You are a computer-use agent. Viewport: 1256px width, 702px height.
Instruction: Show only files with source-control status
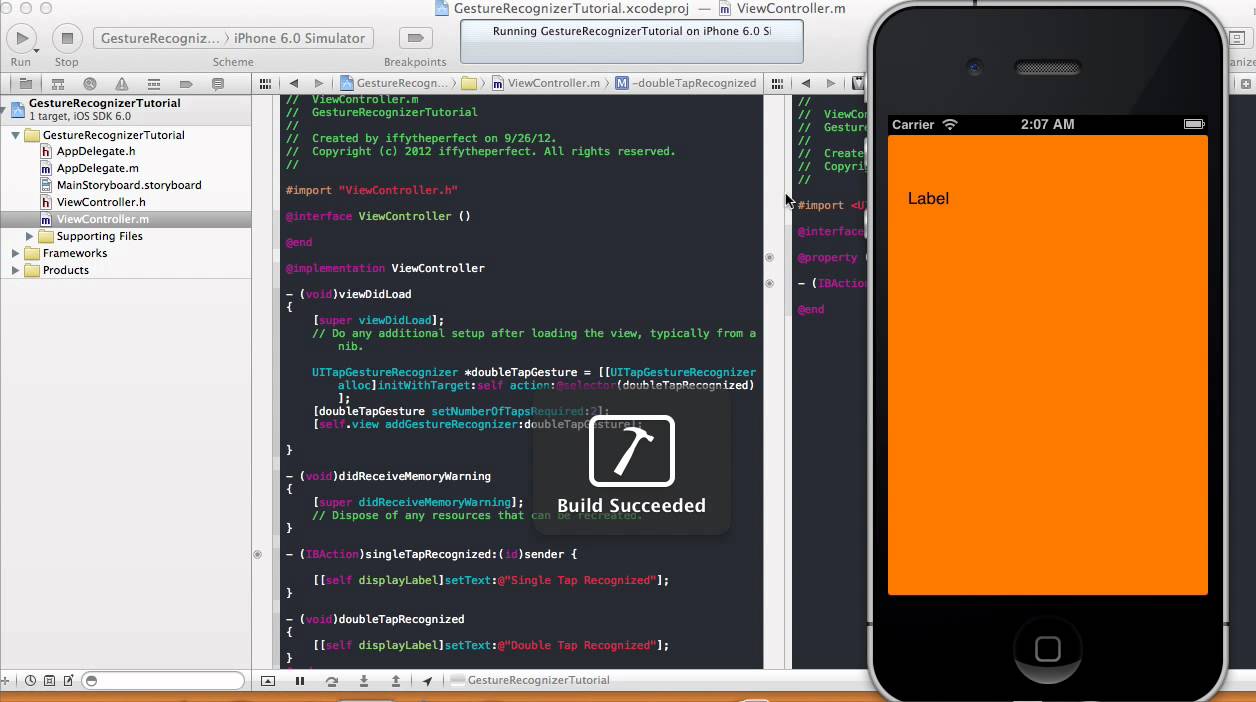(50, 681)
